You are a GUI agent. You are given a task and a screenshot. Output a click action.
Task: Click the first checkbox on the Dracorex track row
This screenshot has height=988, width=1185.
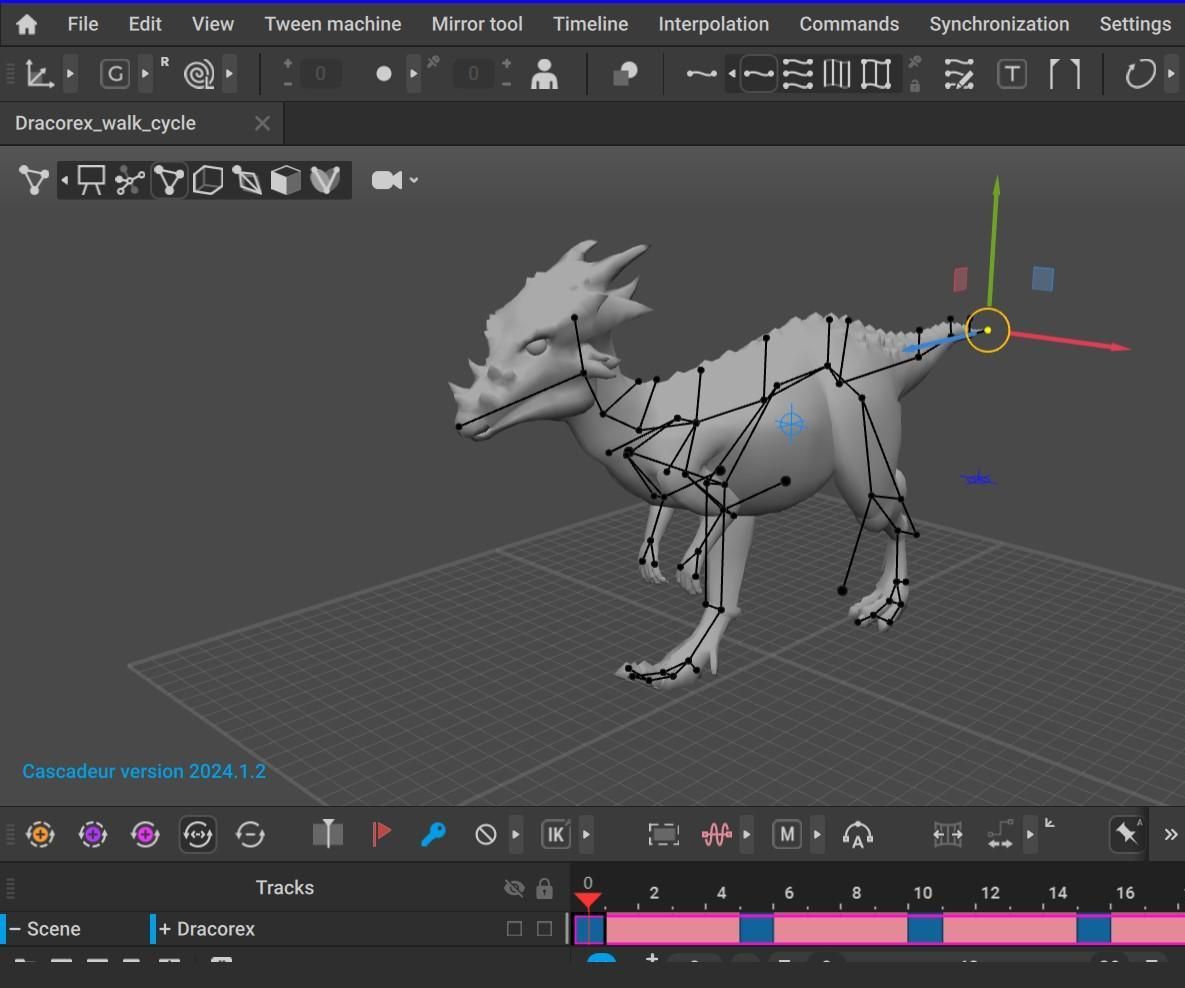(x=513, y=928)
